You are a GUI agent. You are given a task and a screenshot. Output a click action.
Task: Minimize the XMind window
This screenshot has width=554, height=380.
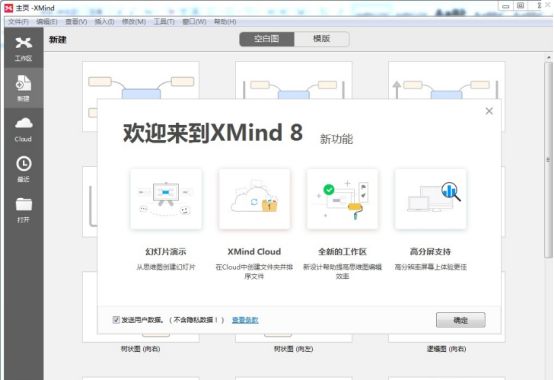(506, 6)
